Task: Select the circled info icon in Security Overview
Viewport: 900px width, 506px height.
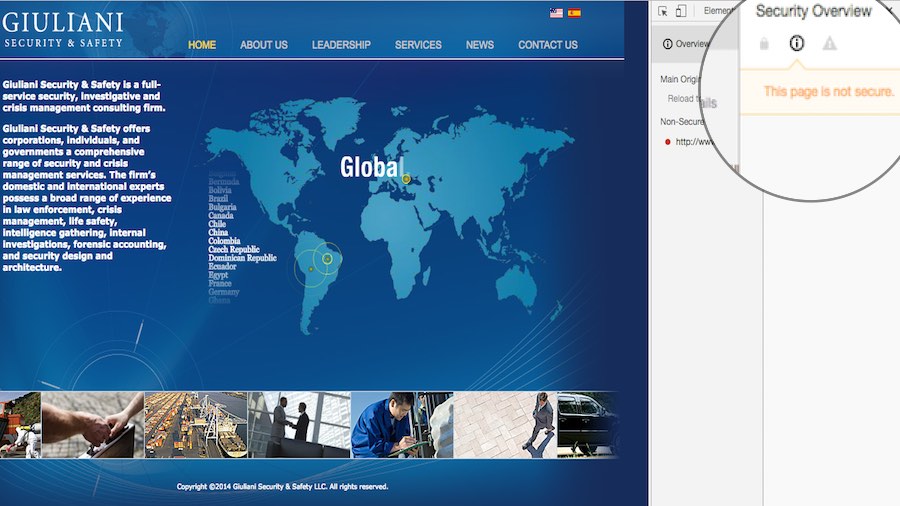Action: tap(797, 43)
